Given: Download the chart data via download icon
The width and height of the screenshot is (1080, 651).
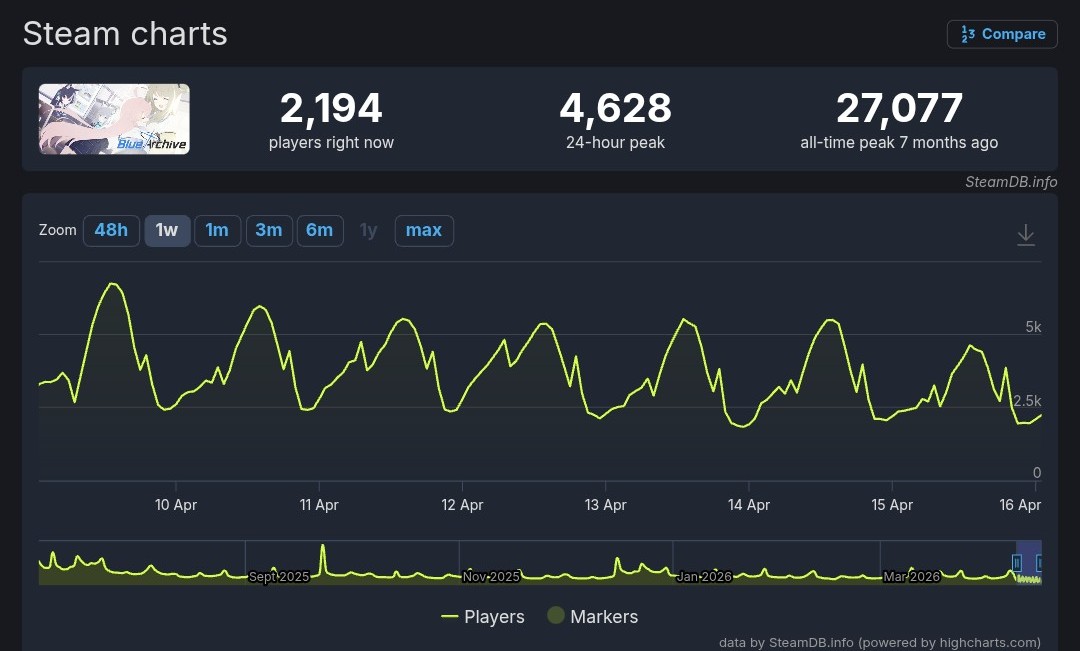Looking at the screenshot, I should click(1025, 235).
